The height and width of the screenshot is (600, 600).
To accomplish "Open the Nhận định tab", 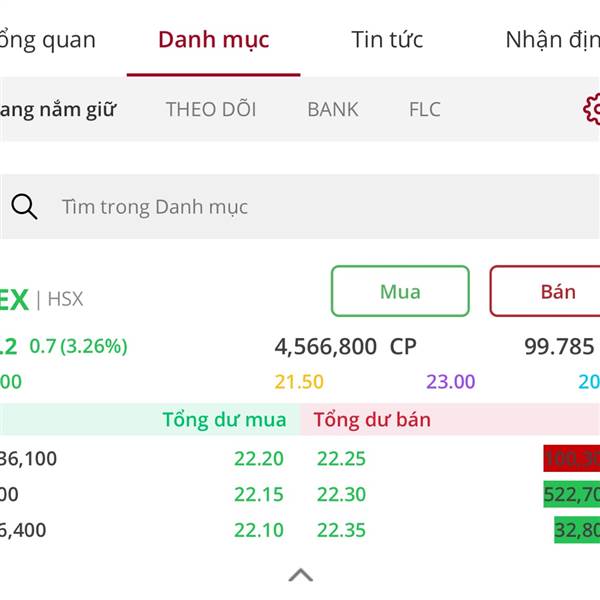I will pos(553,40).
